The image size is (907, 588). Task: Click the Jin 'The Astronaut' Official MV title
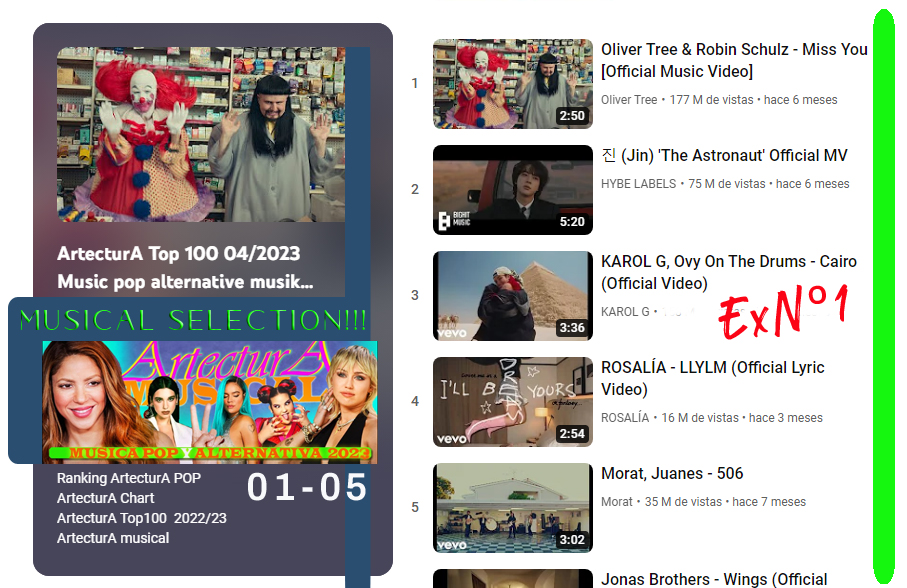724,156
